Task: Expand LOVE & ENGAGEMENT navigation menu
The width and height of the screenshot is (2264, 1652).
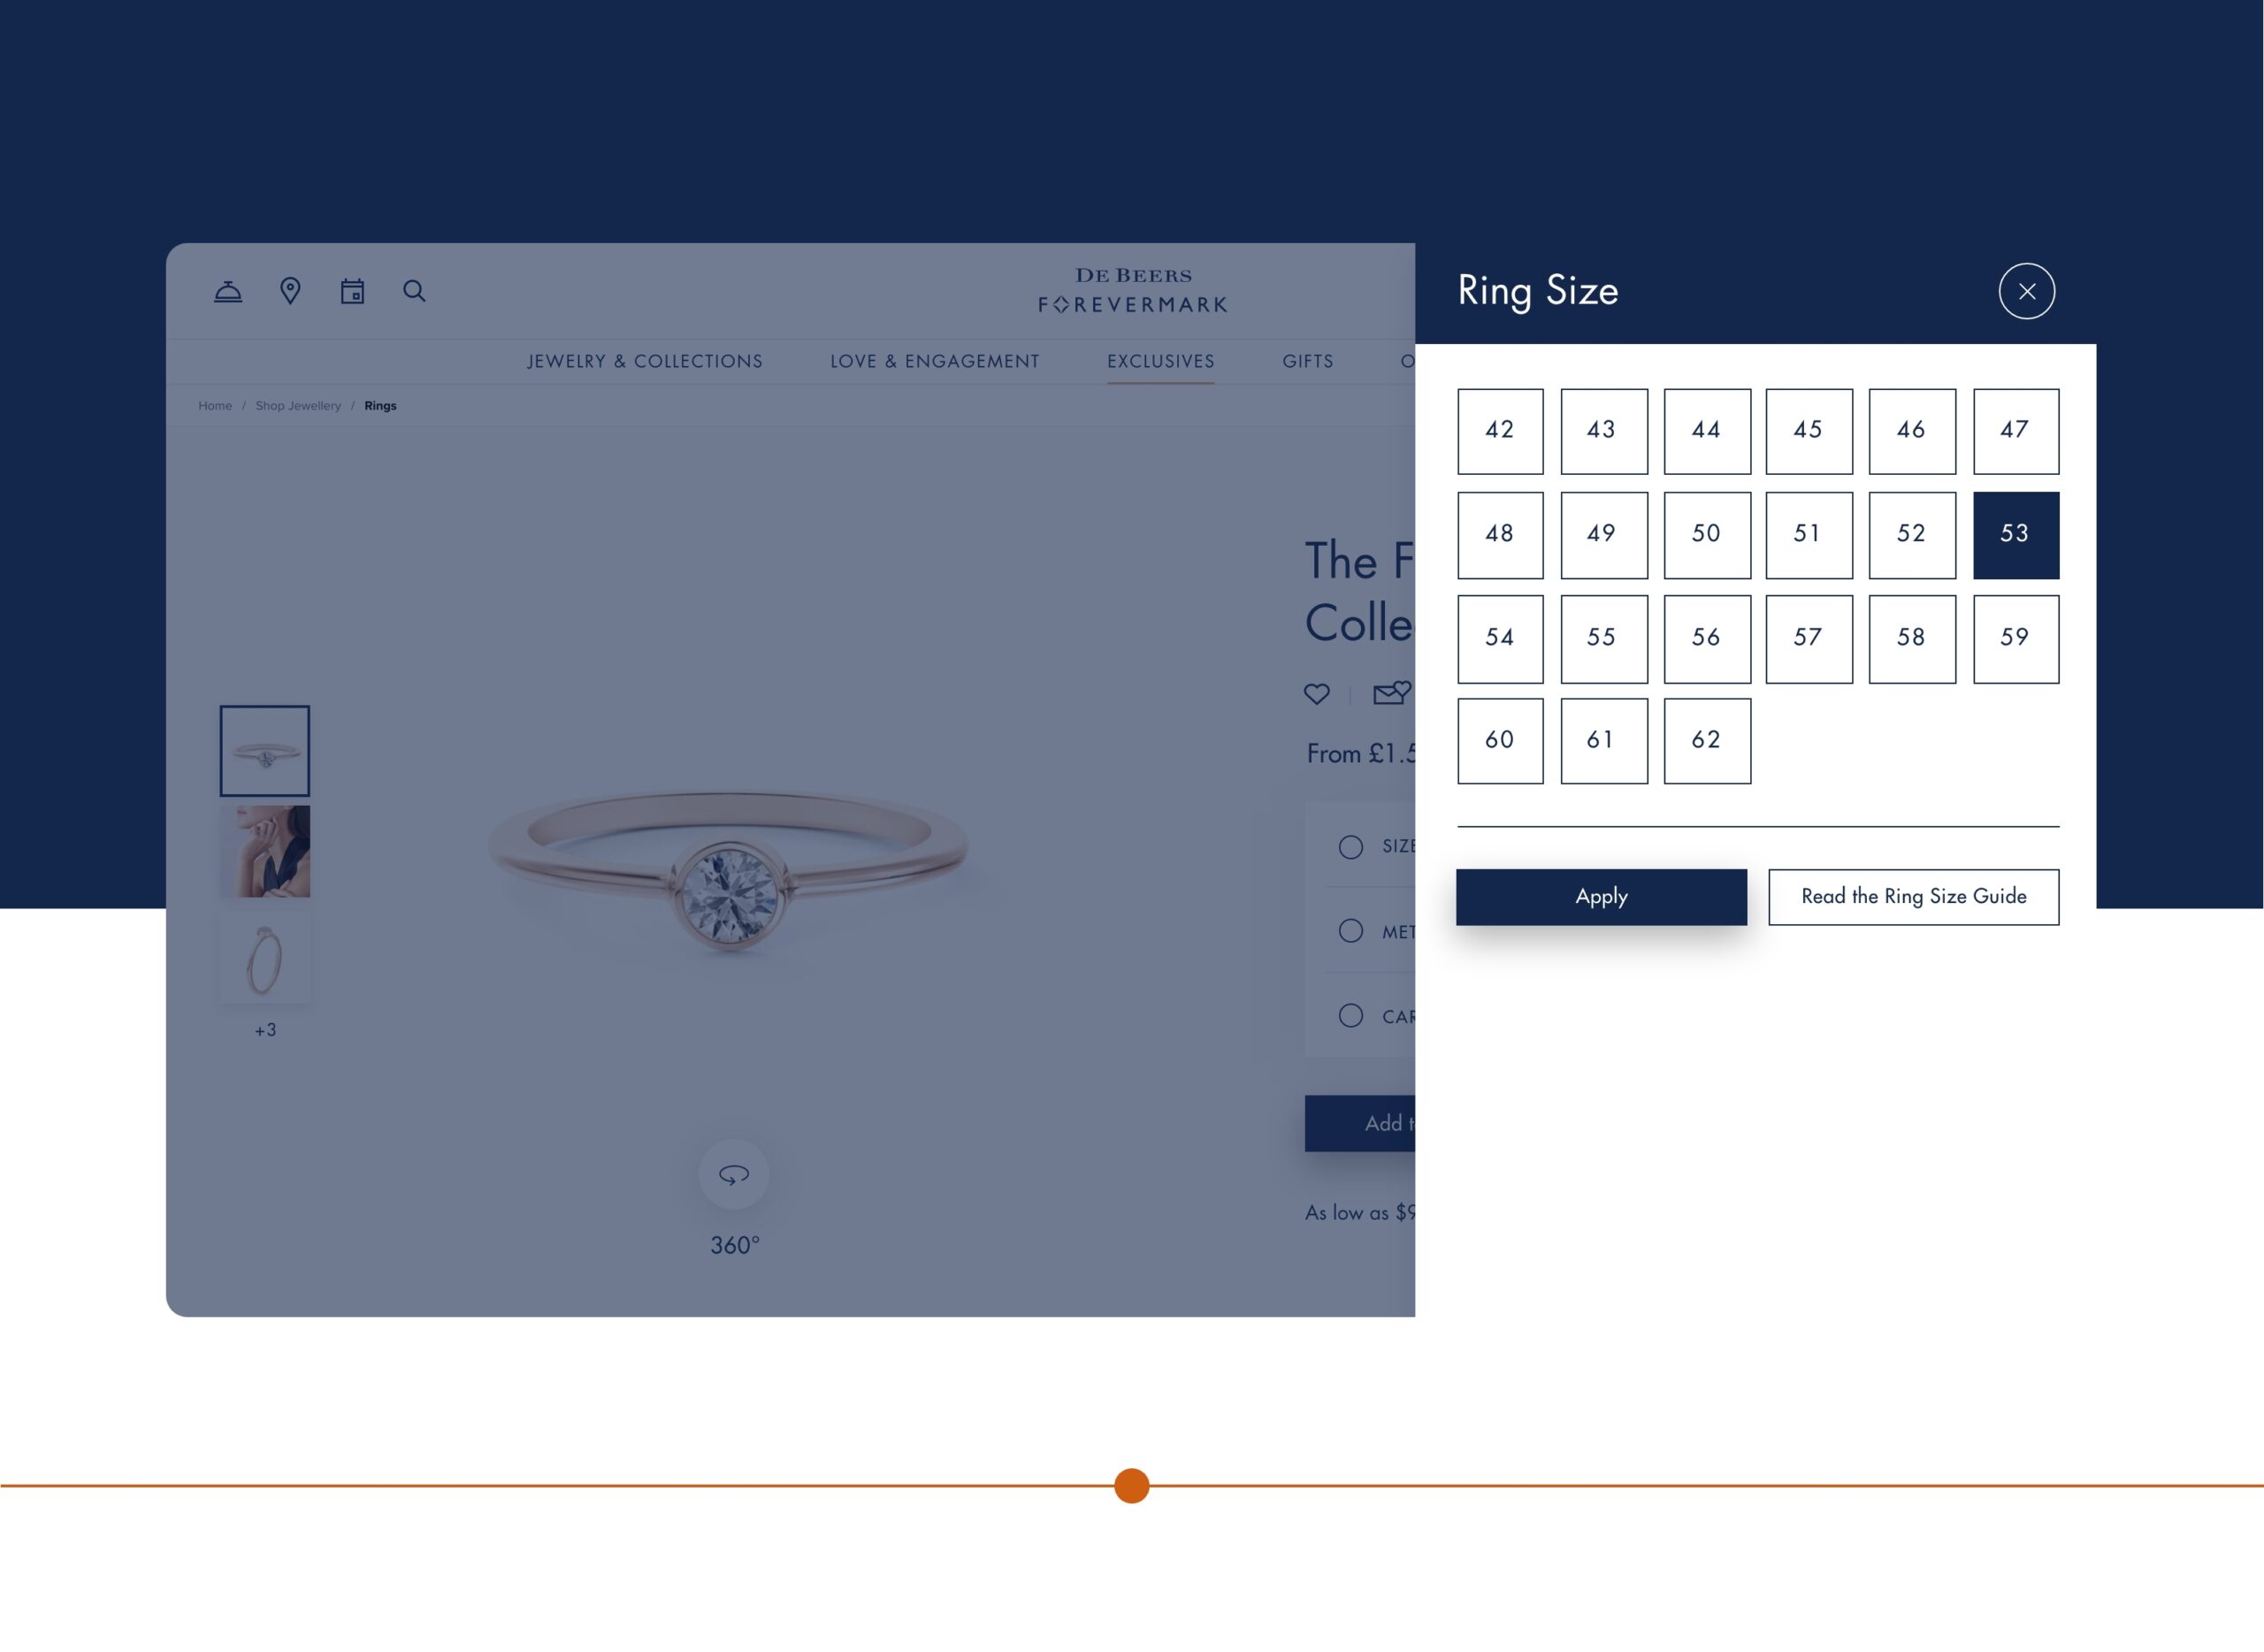Action: tap(935, 358)
